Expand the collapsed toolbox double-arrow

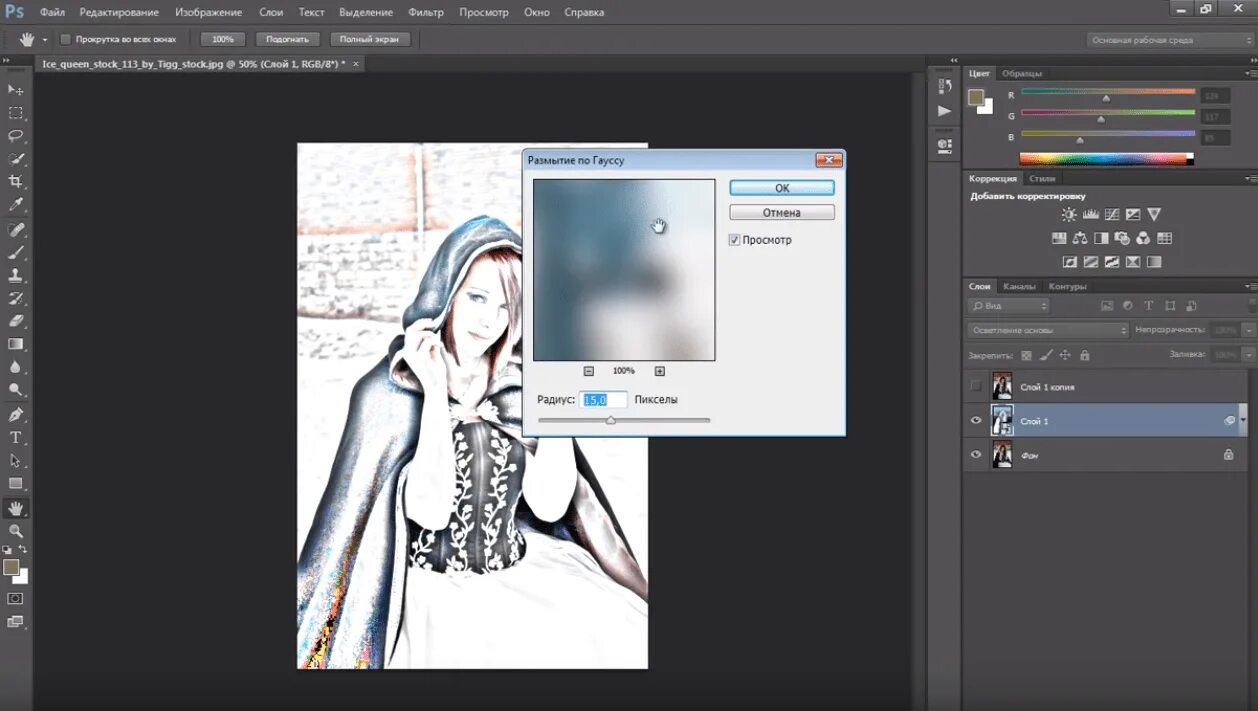tap(5, 61)
